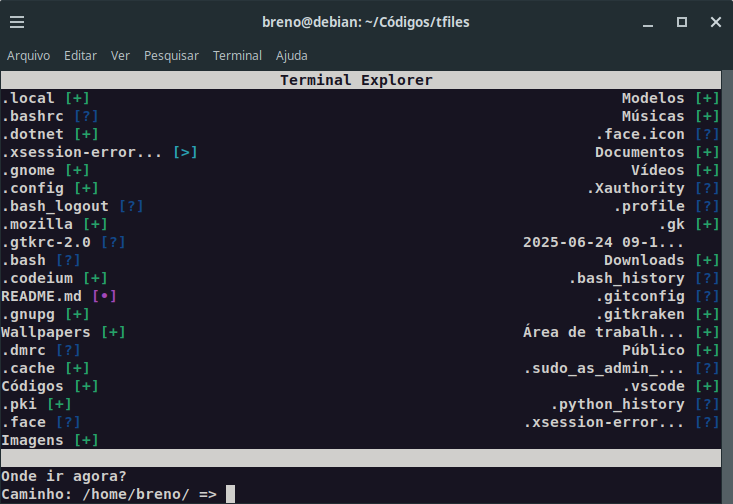Click the .codeium folder name
This screenshot has width=733, height=504.
coord(37,278)
